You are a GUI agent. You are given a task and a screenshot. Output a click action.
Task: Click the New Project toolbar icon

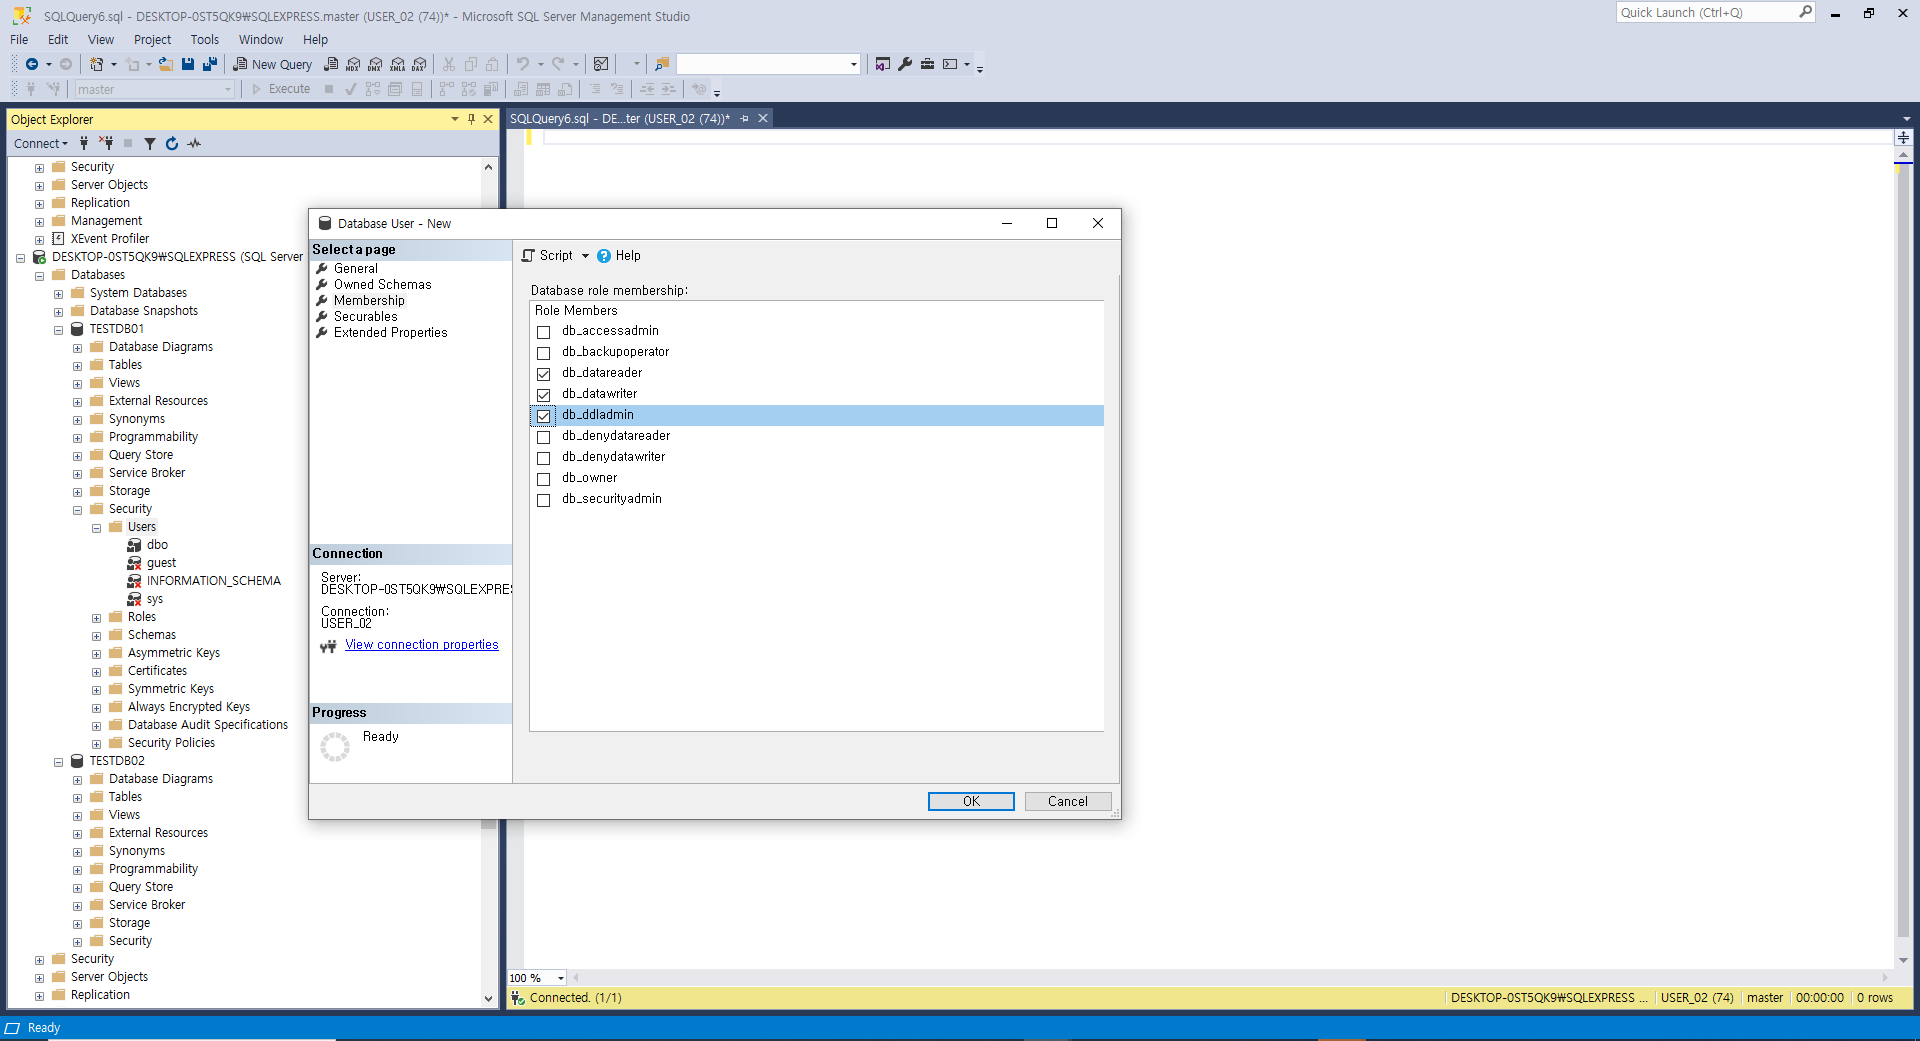(x=96, y=64)
